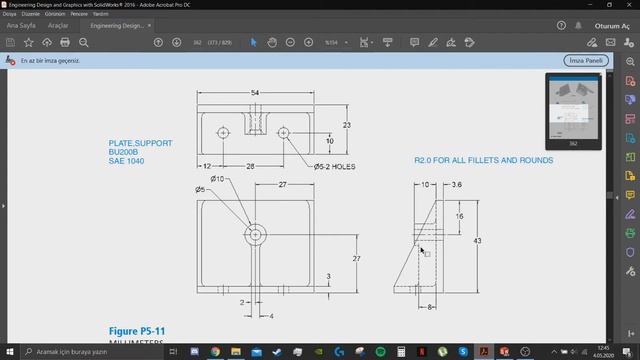The image size is (640, 360).
Task: Activate the hand pan tool
Action: (272, 42)
